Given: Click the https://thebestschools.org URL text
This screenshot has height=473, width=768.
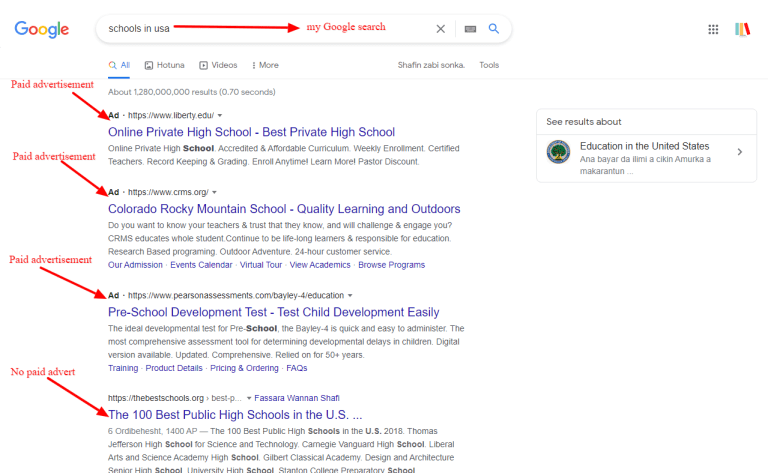Looking at the screenshot, I should tap(156, 398).
